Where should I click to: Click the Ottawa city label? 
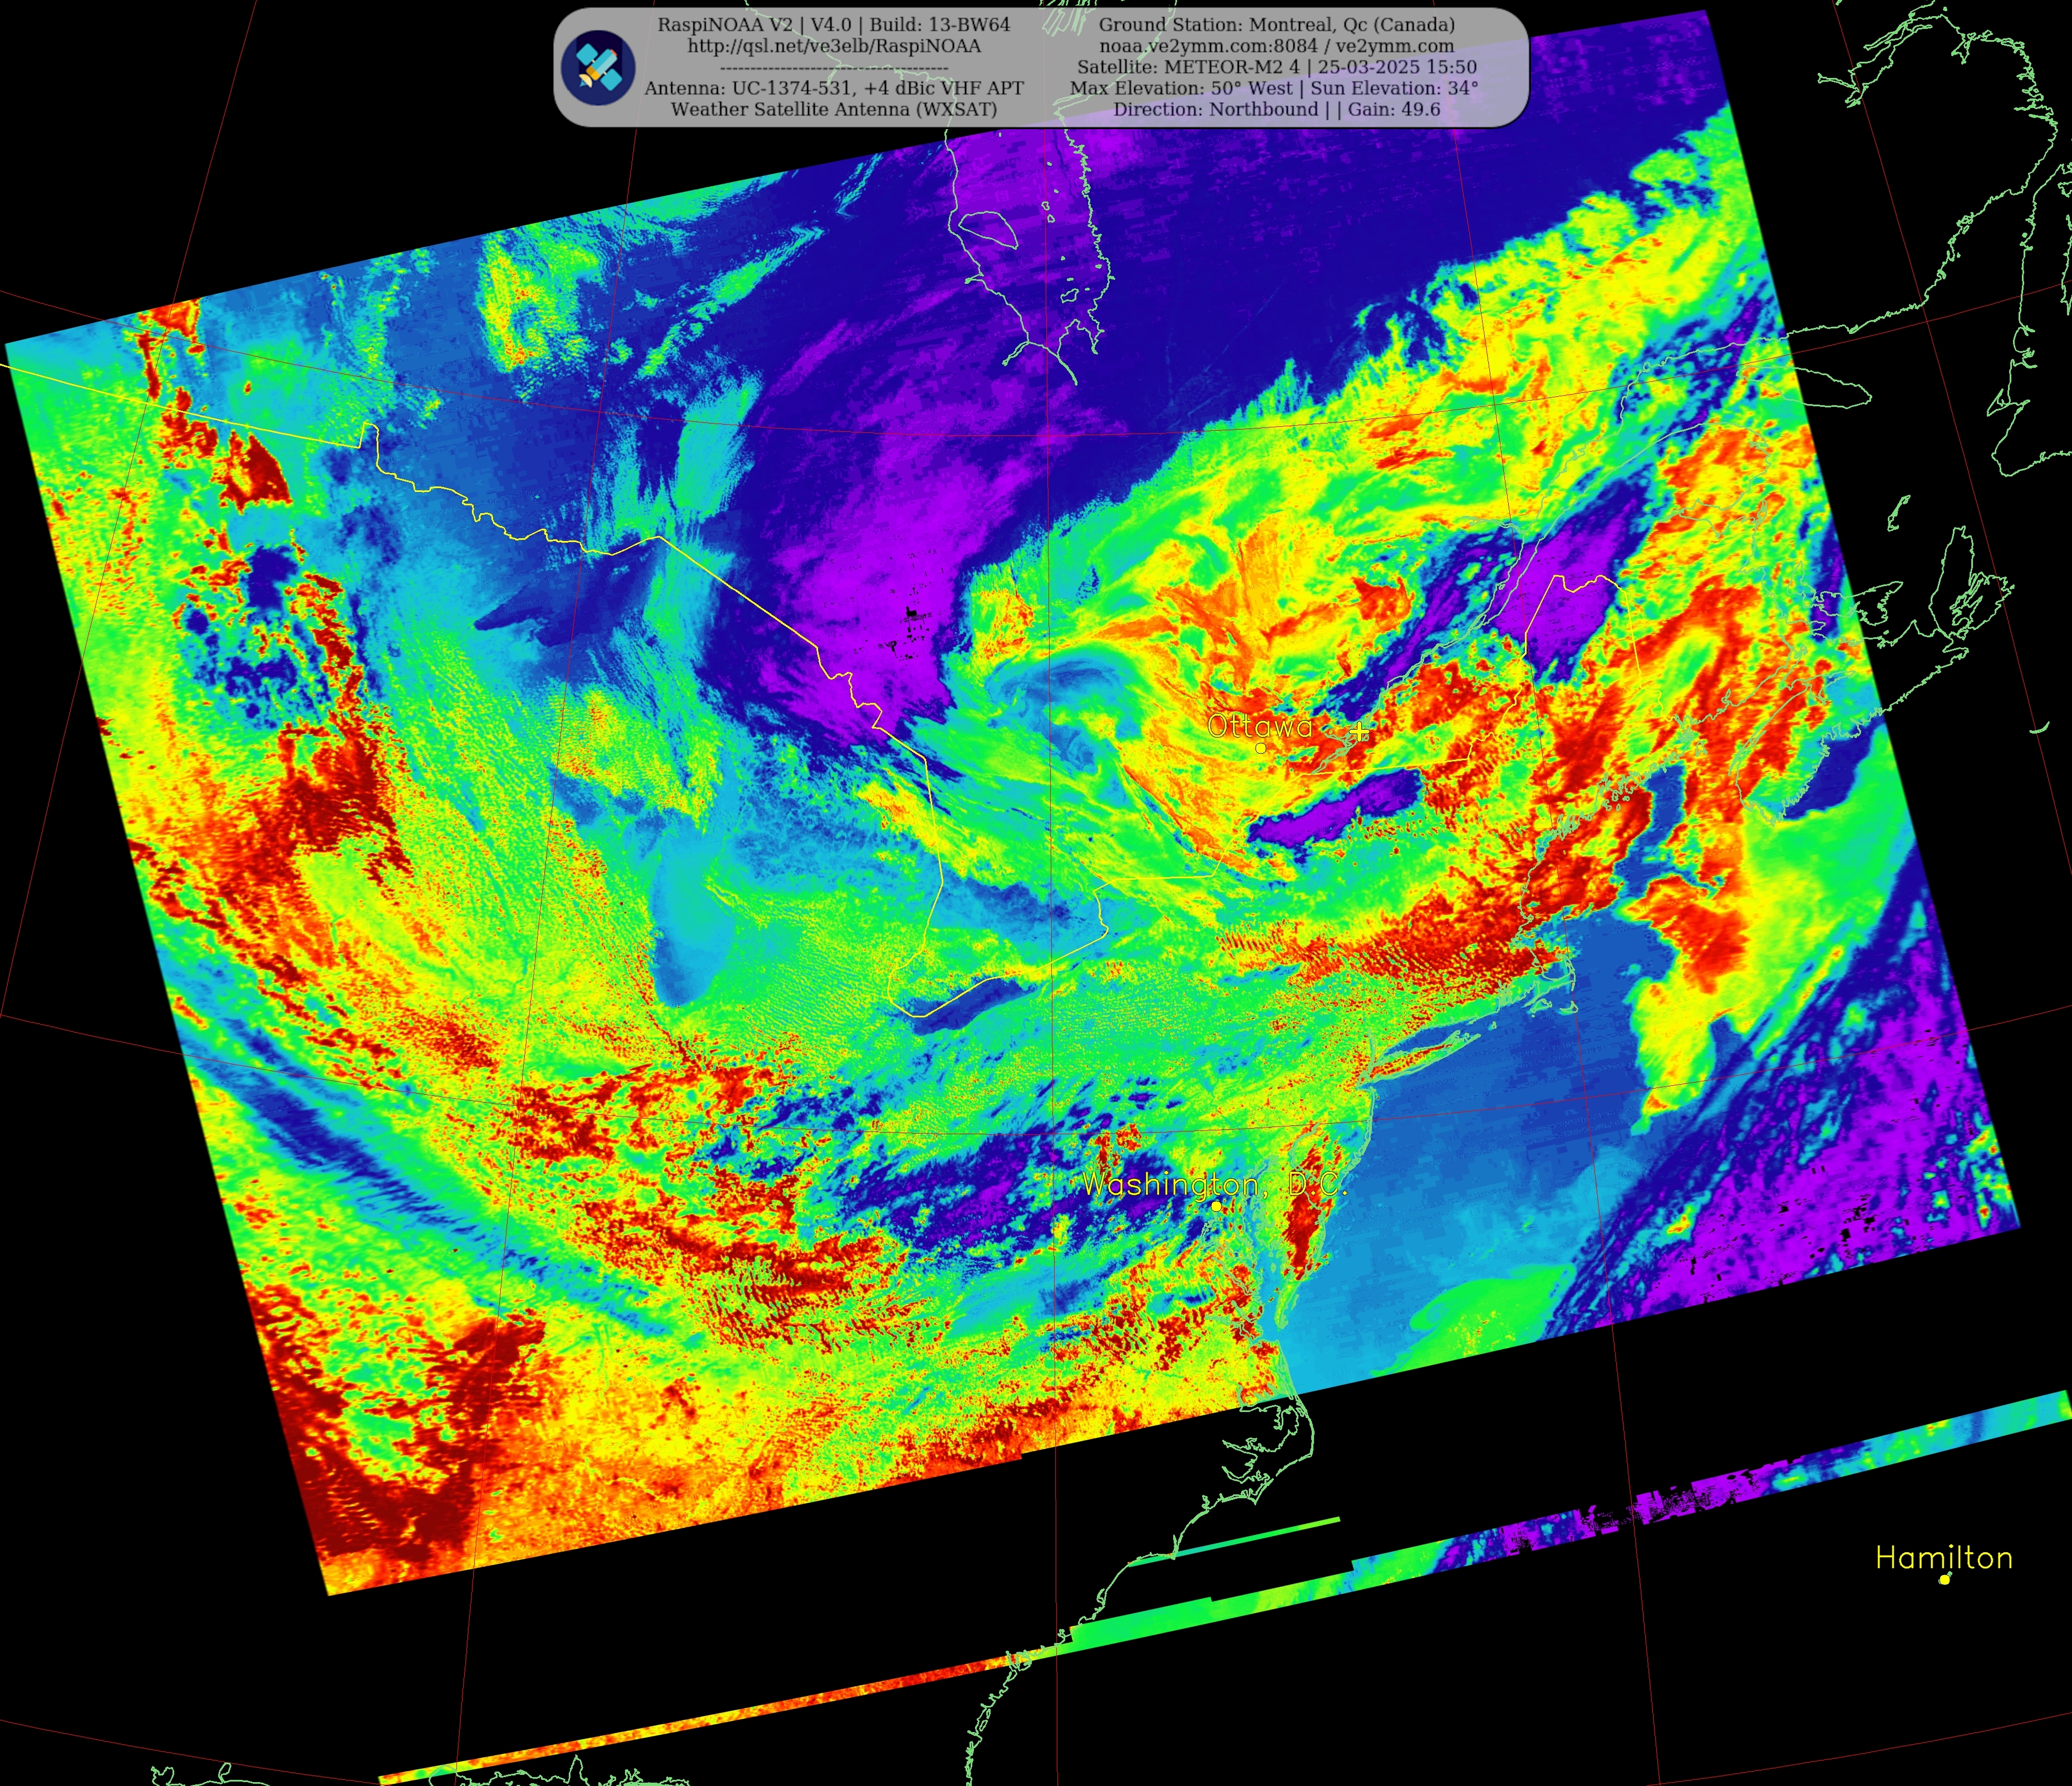[1260, 727]
